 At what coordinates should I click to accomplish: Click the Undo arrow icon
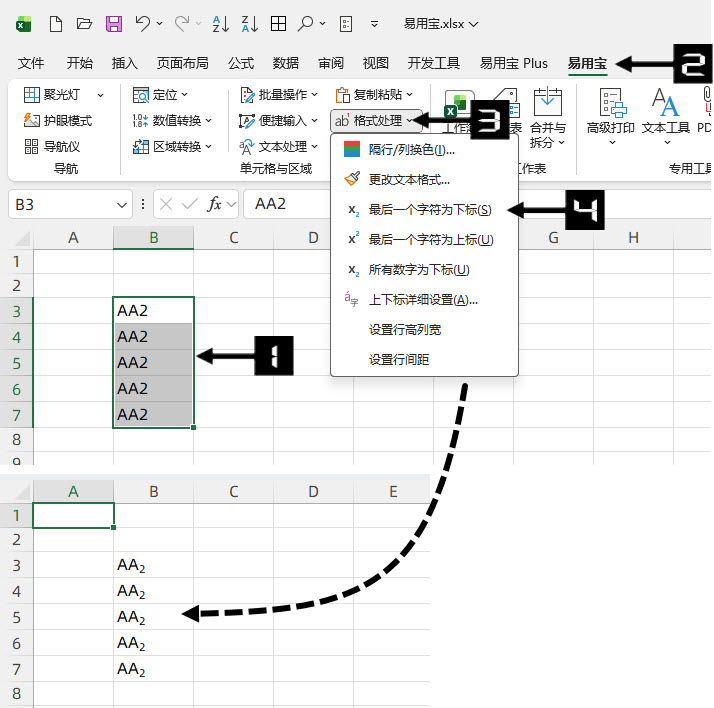(x=143, y=23)
